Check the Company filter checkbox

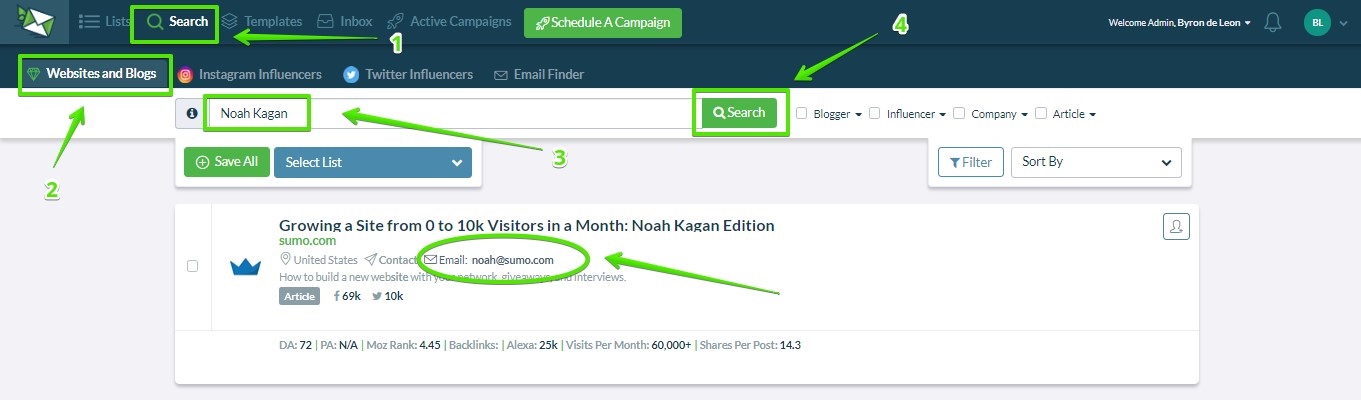(x=959, y=113)
